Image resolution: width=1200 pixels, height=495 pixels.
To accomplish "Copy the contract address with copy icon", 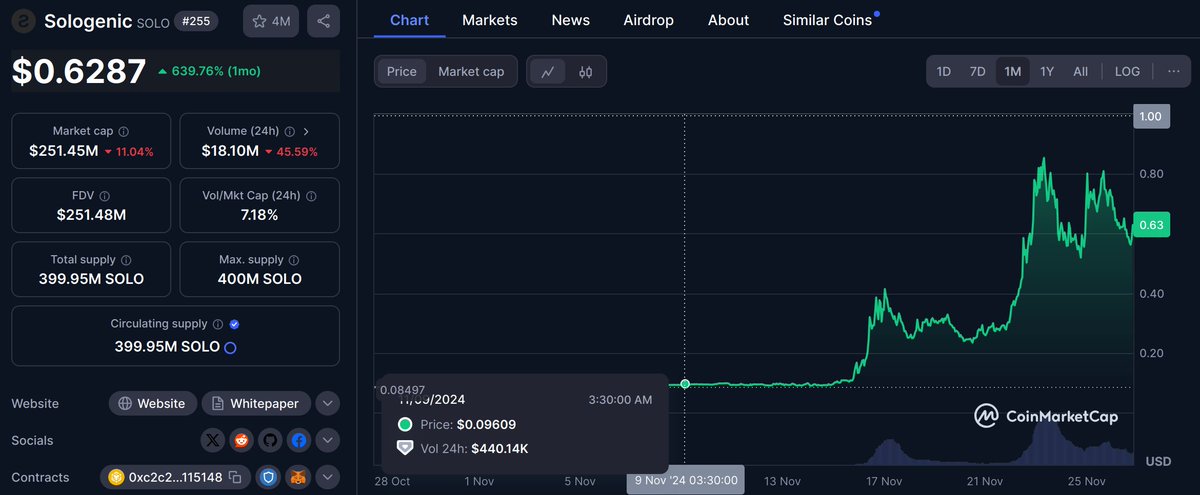I will tap(234, 477).
